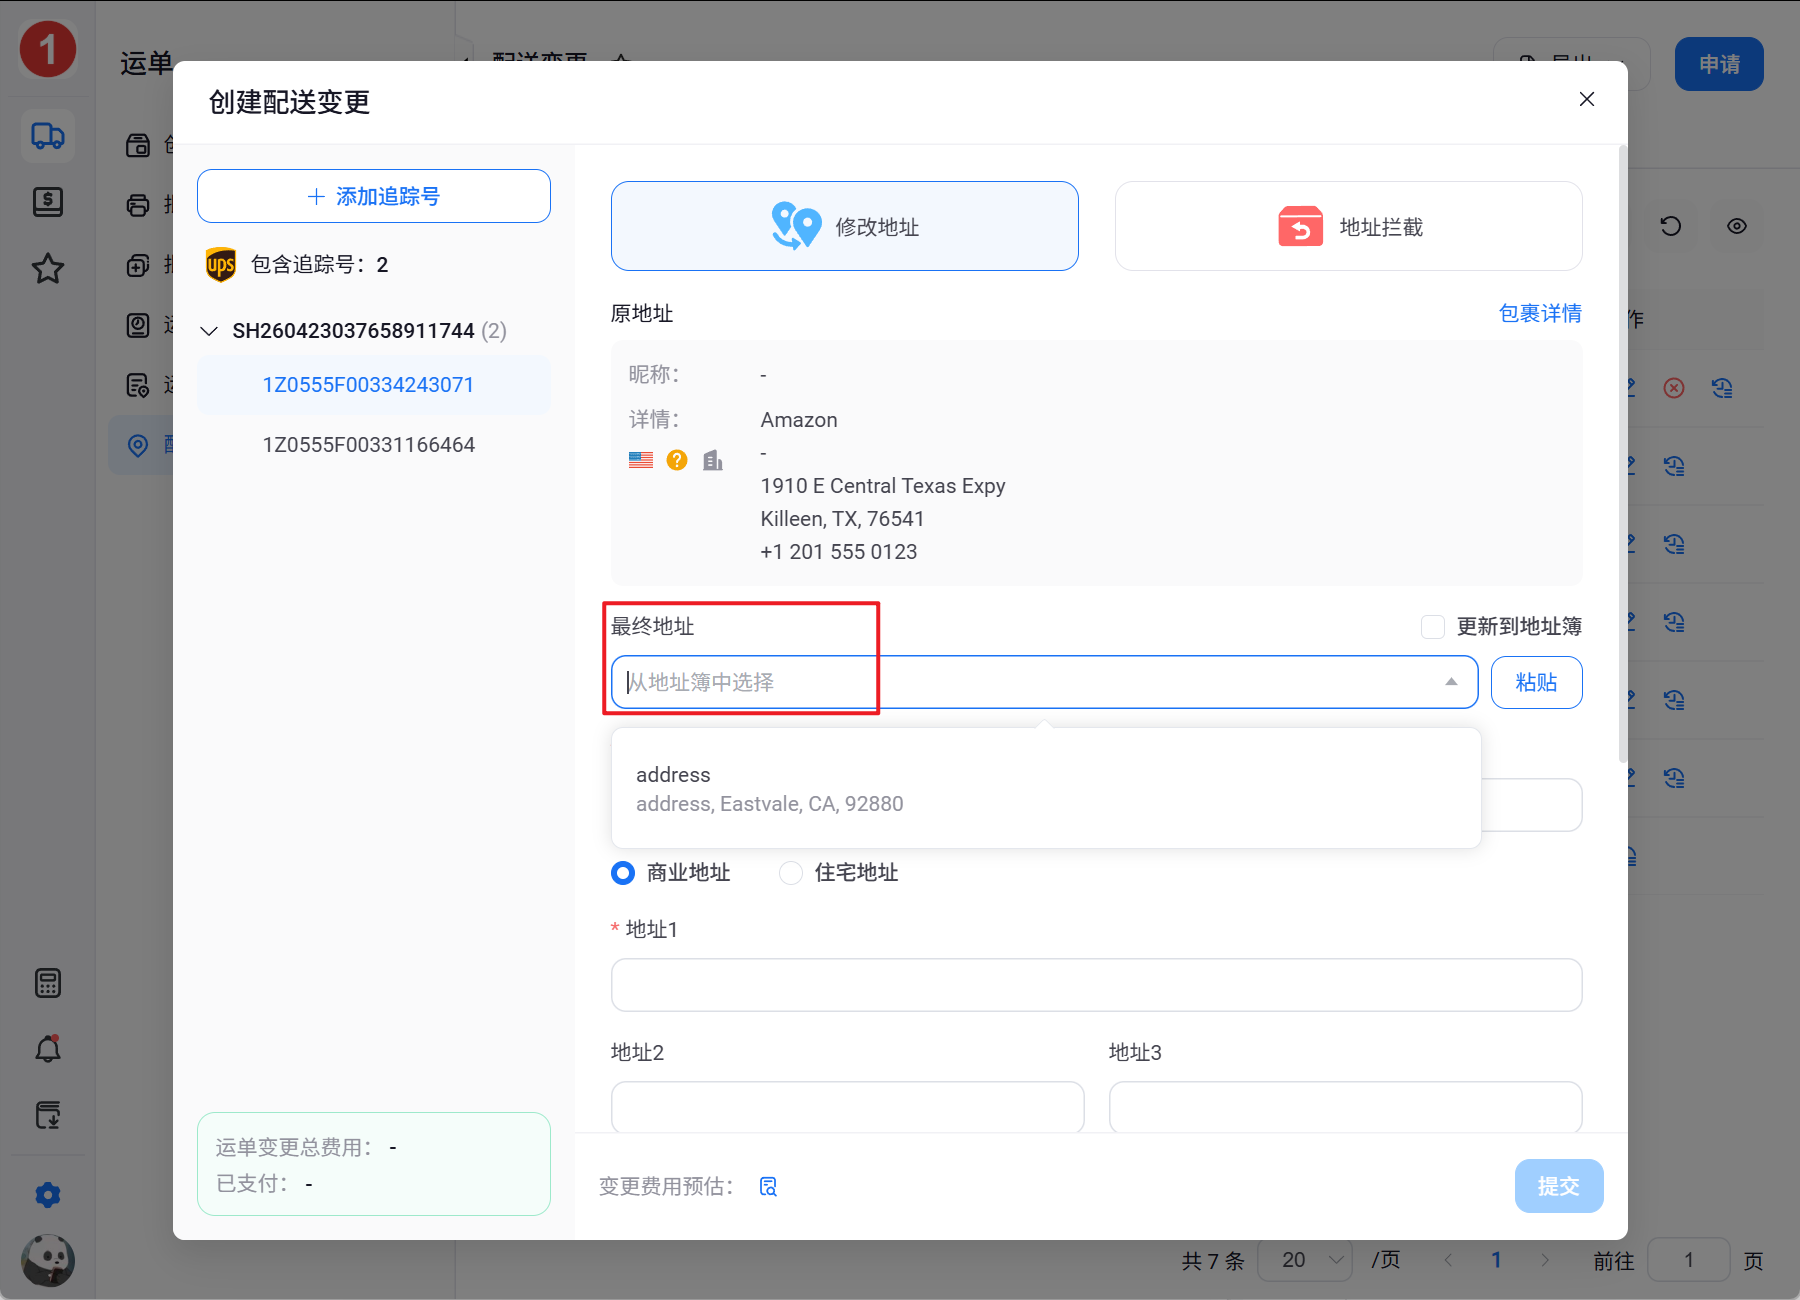This screenshot has width=1800, height=1300.
Task: Open favorites star icon in sidebar
Action: pos(48,268)
